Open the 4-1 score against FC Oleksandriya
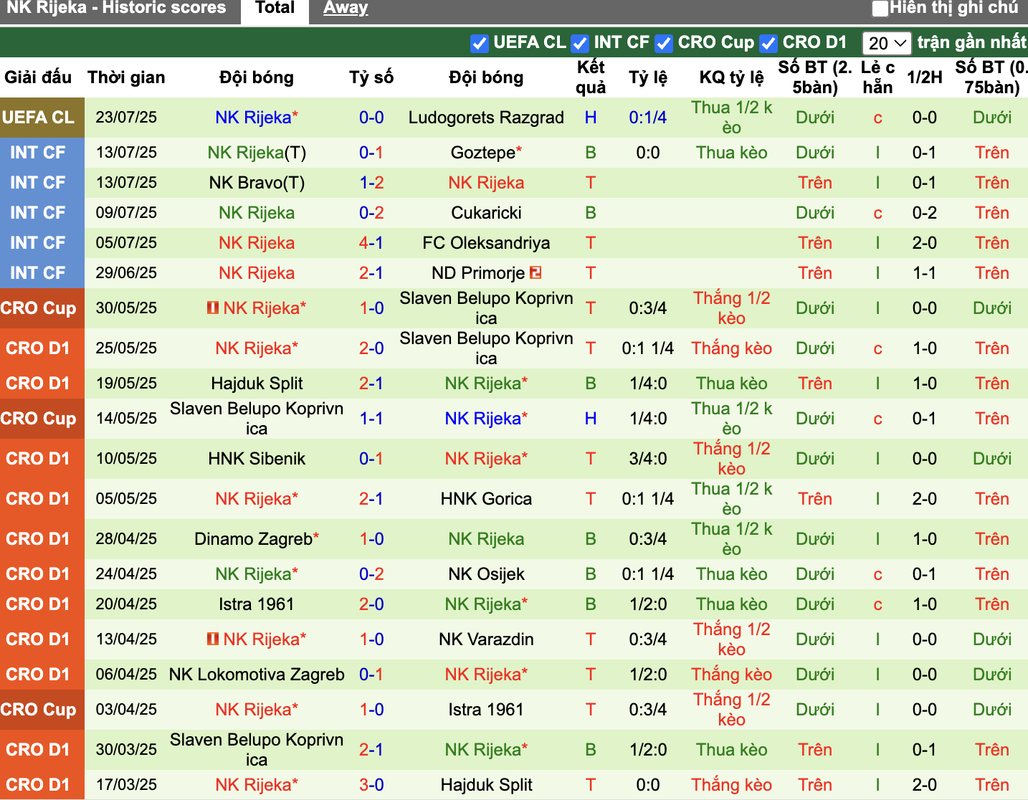1028x800 pixels. (371, 243)
